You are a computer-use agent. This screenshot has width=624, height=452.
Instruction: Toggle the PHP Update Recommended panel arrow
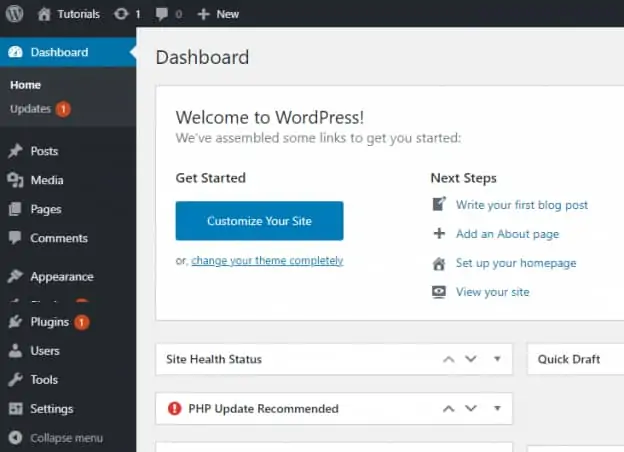[x=497, y=408]
